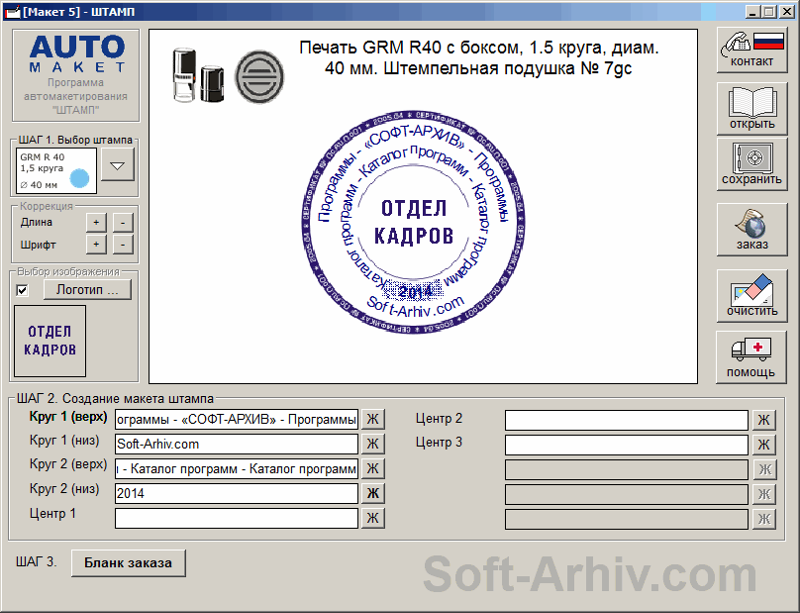
Task: Click the AUTO MAKET program logo
Action: click(76, 75)
